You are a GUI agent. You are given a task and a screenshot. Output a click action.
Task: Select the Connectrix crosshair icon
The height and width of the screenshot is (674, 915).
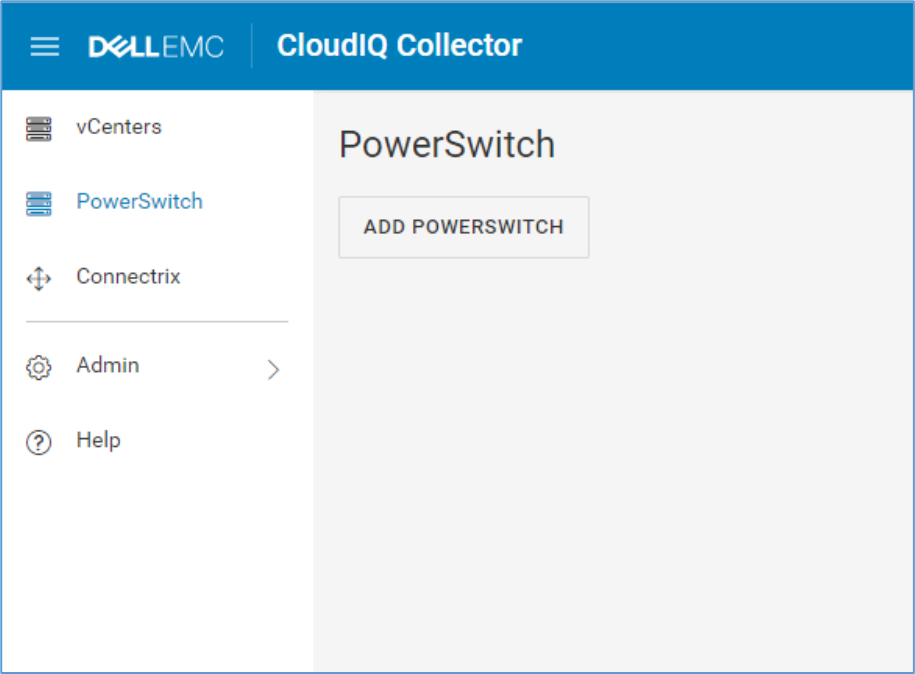click(x=38, y=277)
